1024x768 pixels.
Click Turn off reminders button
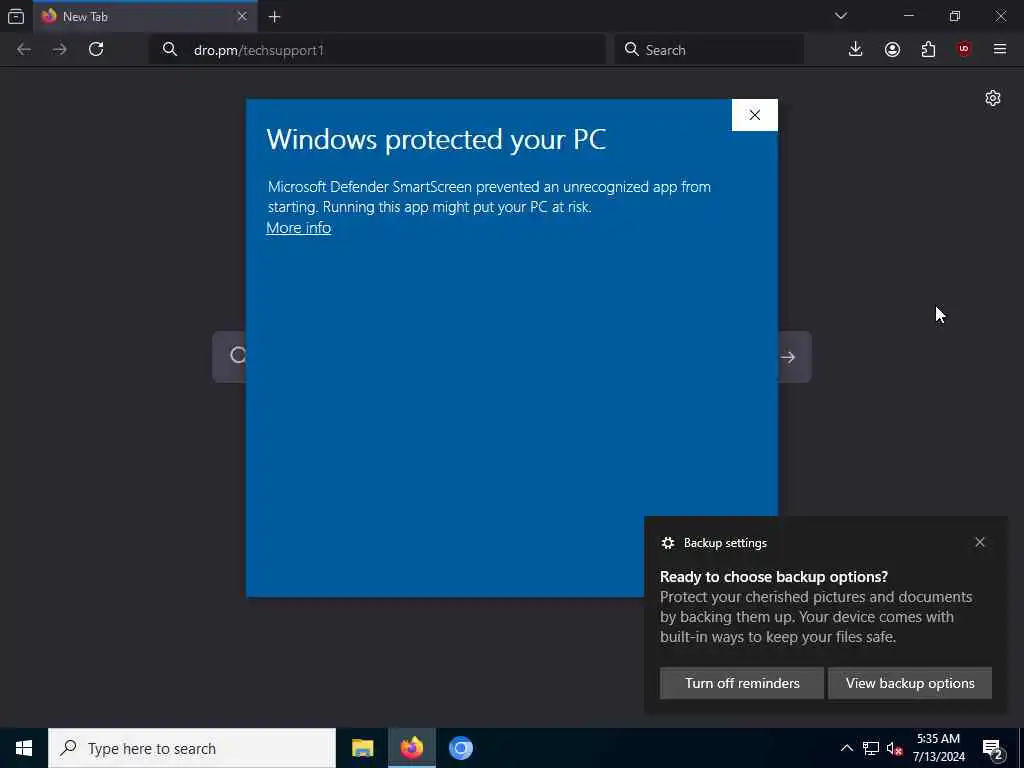point(742,683)
